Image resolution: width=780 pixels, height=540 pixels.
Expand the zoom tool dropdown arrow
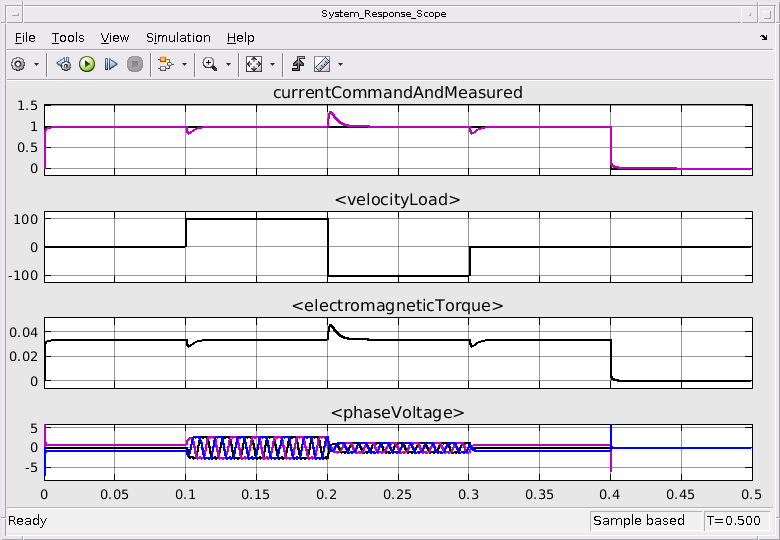228,64
